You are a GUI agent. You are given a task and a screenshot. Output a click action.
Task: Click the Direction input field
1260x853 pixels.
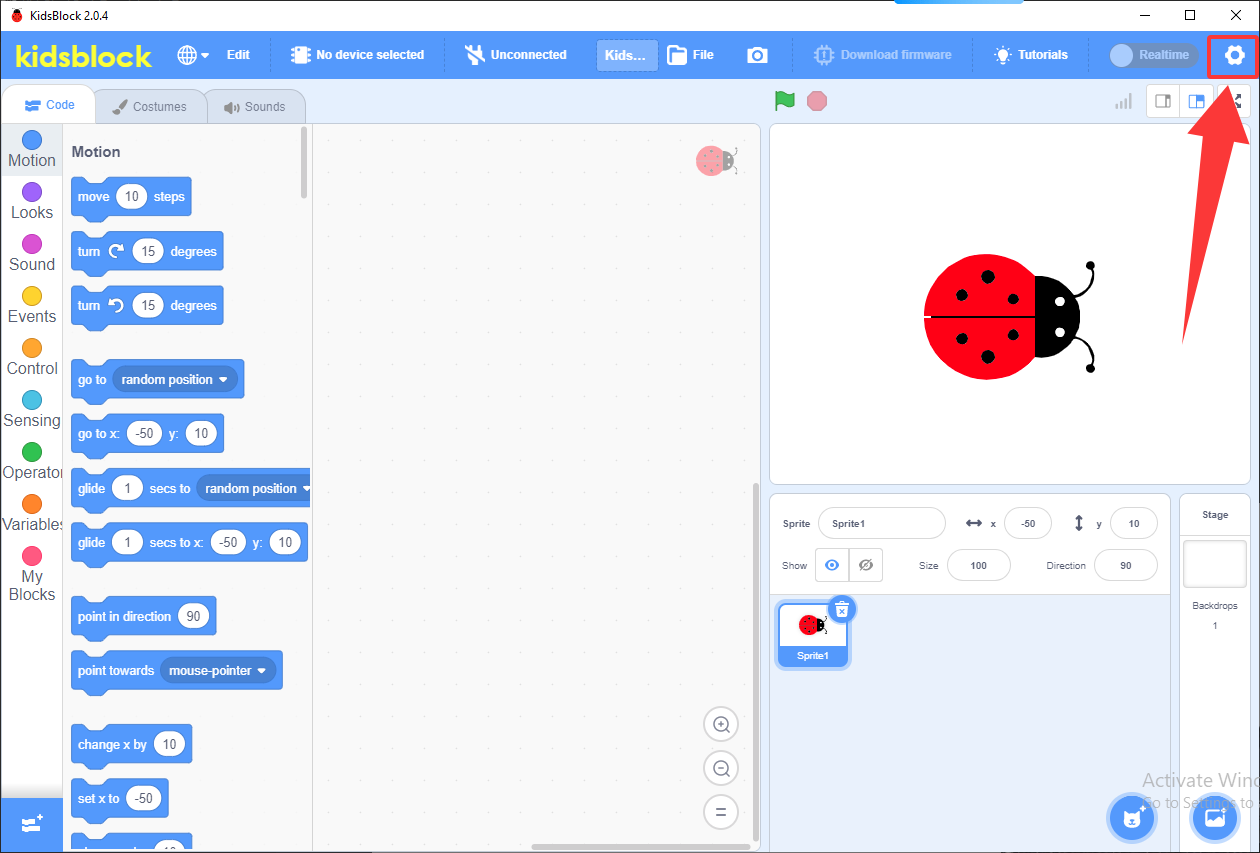[x=1126, y=565]
